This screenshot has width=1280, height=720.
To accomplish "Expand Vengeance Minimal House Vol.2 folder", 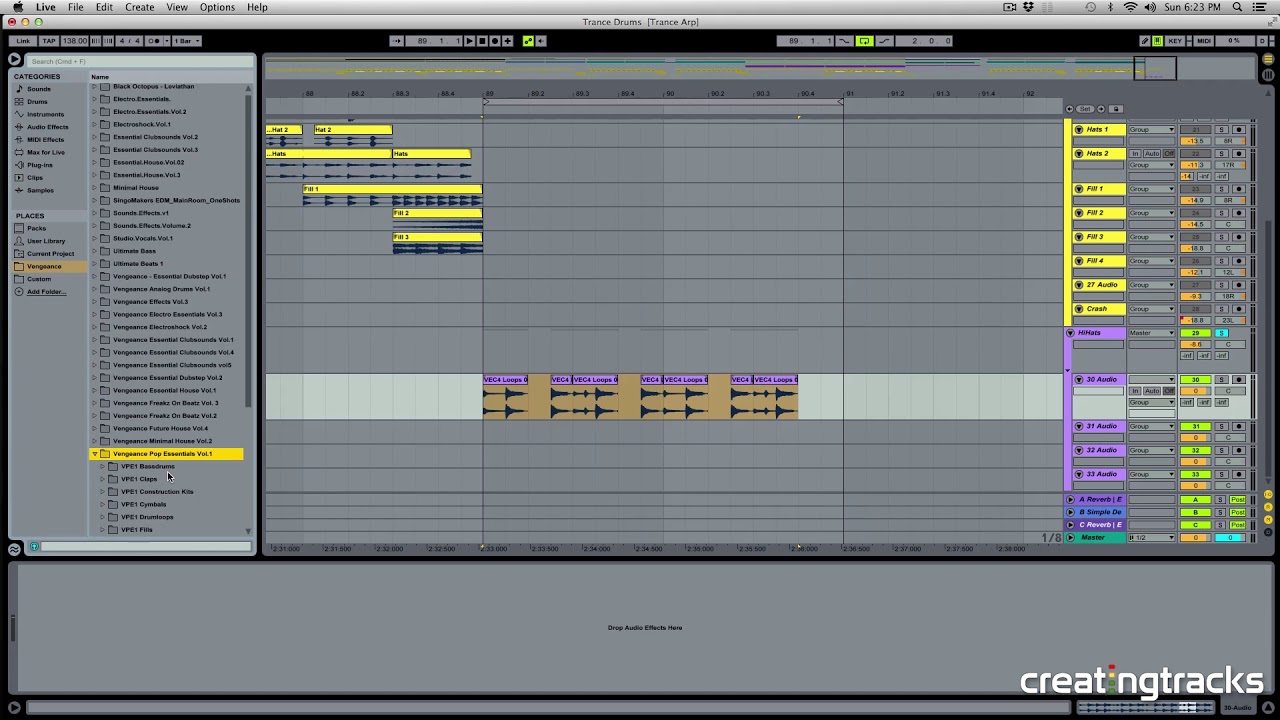I will pyautogui.click(x=95, y=441).
